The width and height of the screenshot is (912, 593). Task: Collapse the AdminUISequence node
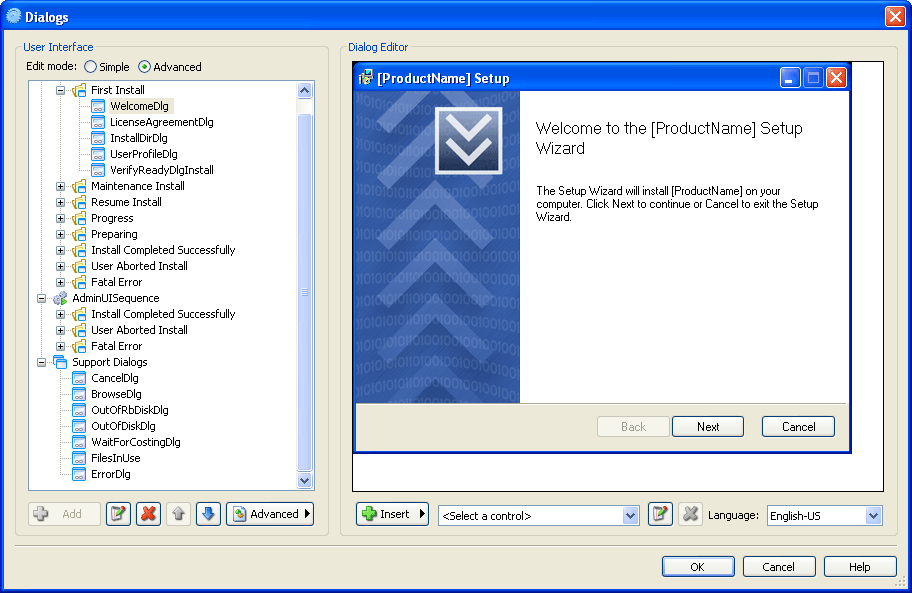[x=41, y=298]
